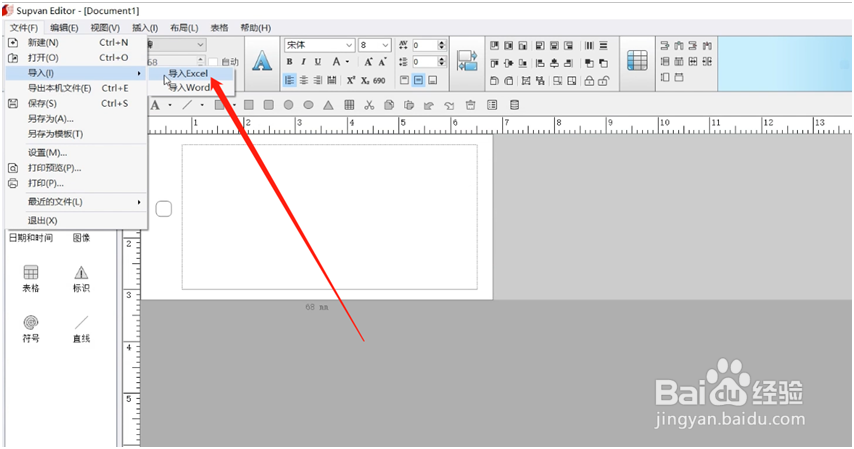Set vertical alignment to bottom

pyautogui.click(x=432, y=81)
